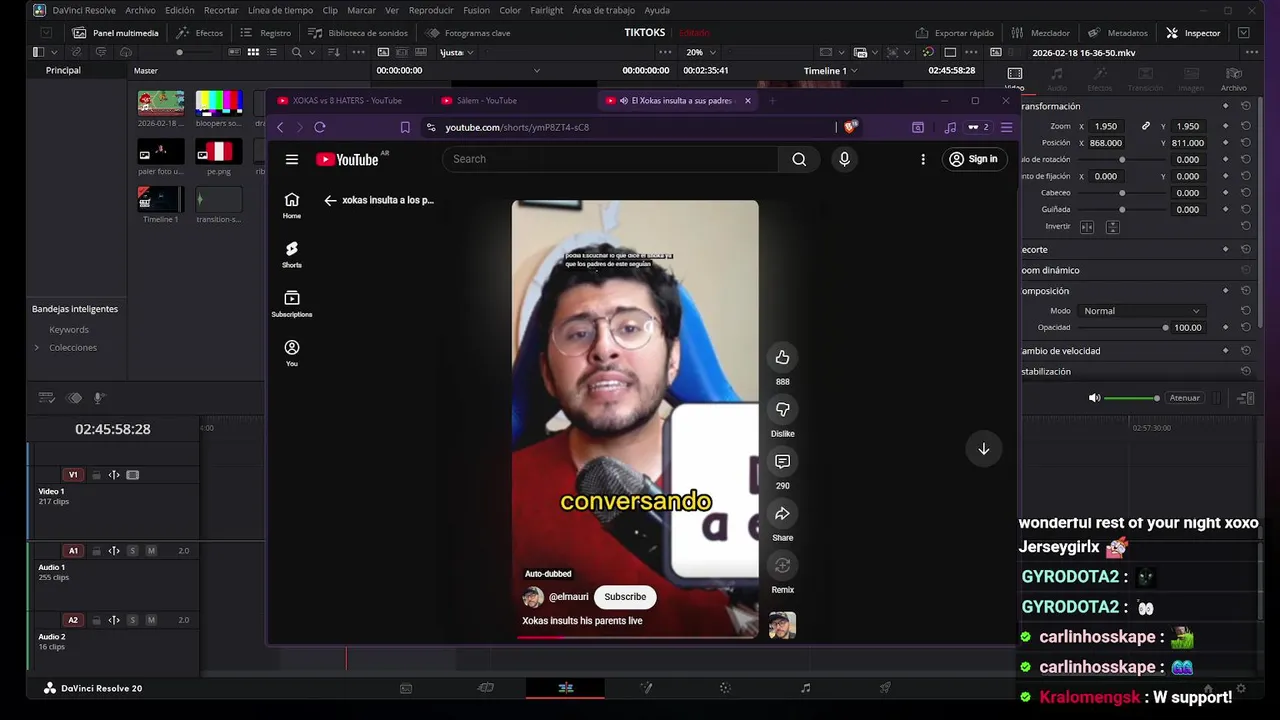Viewport: 1280px width, 720px height.
Task: Click YouTube Sign in button
Action: click(x=973, y=159)
